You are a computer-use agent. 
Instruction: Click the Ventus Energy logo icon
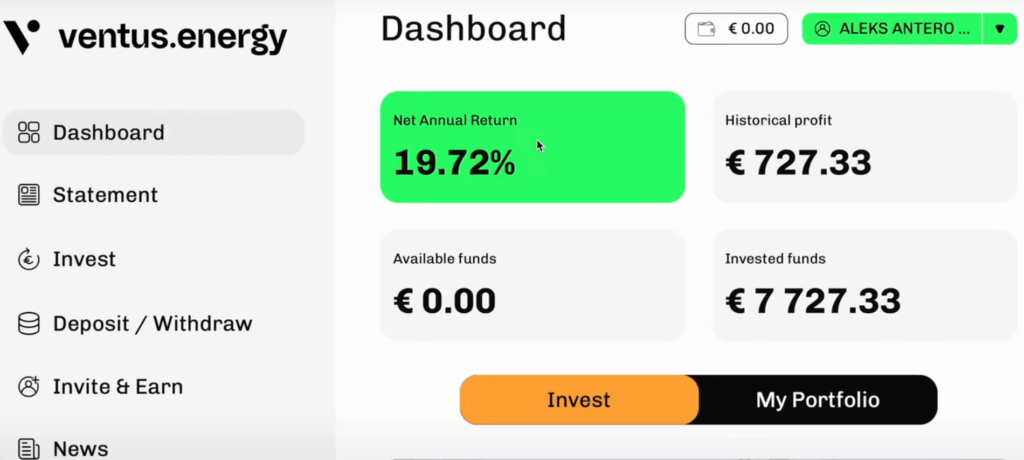22,37
